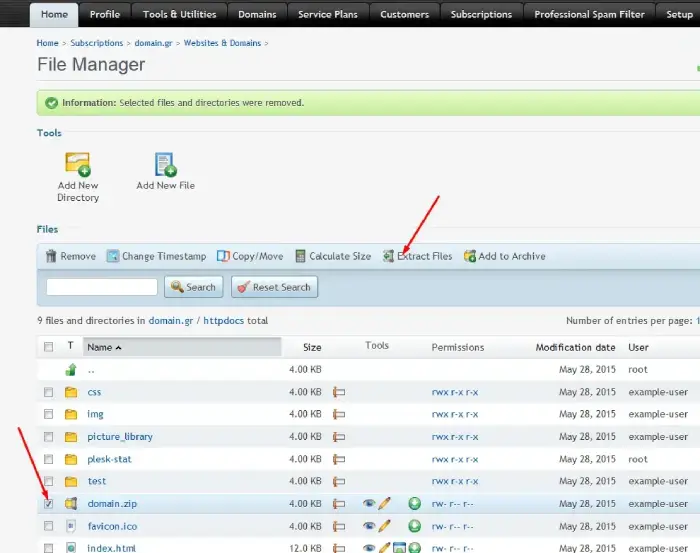
Task: Open the favicon.ico file link
Action: point(112,527)
